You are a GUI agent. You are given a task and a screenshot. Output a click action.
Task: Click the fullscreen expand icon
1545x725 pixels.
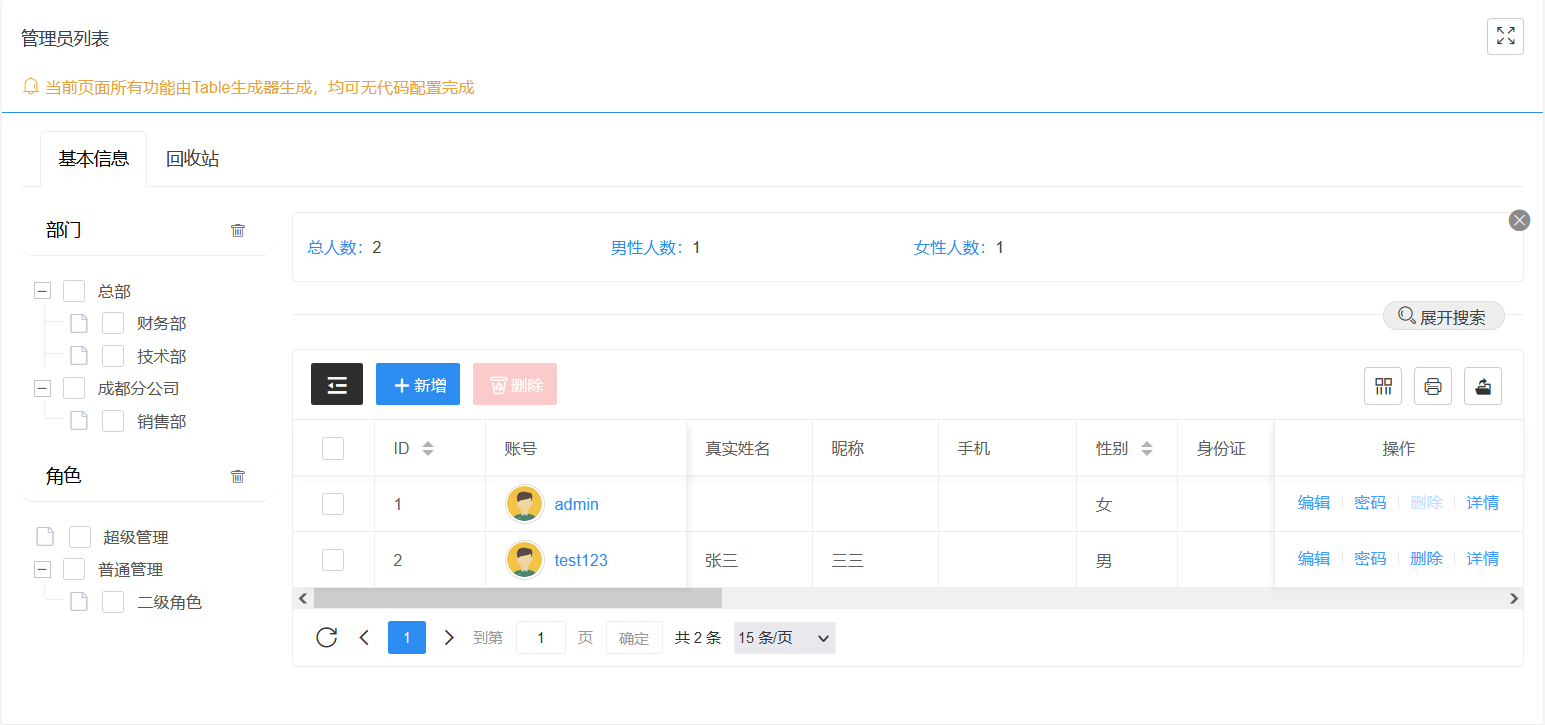[x=1505, y=37]
